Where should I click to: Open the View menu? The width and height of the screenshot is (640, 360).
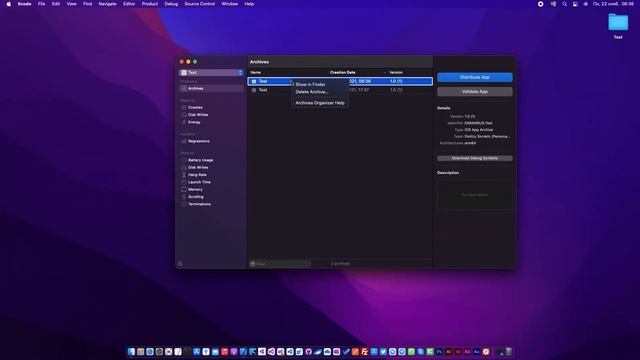[x=71, y=4]
